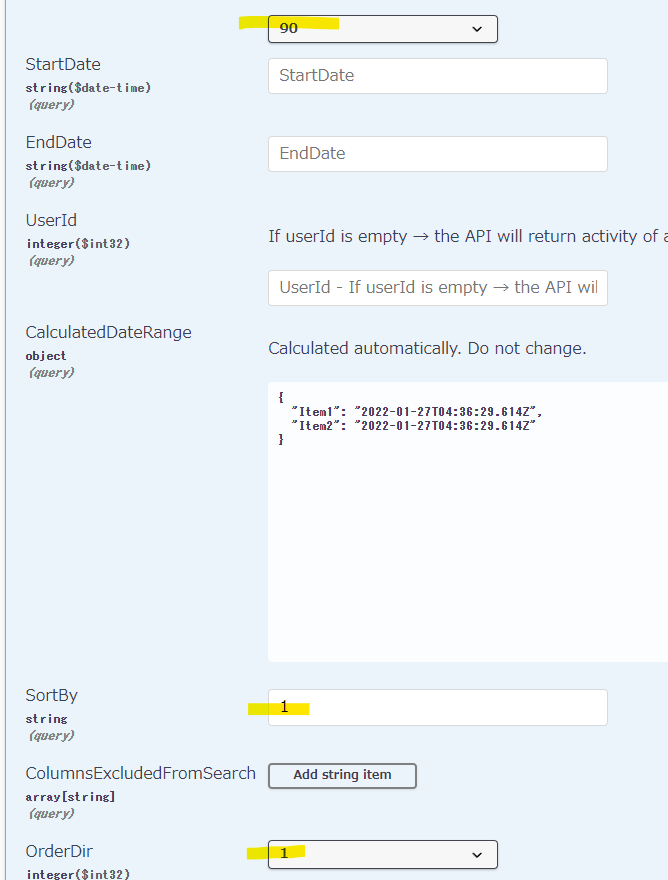This screenshot has width=668, height=880.
Task: Focus the EndDate text box
Action: pos(437,154)
